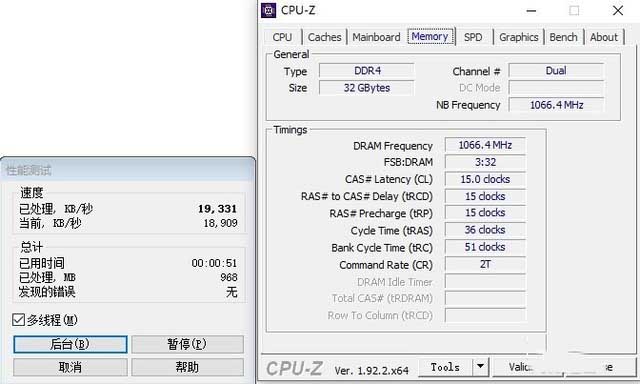
Task: Click the 发现的错误 errors found label
Action: [47, 292]
